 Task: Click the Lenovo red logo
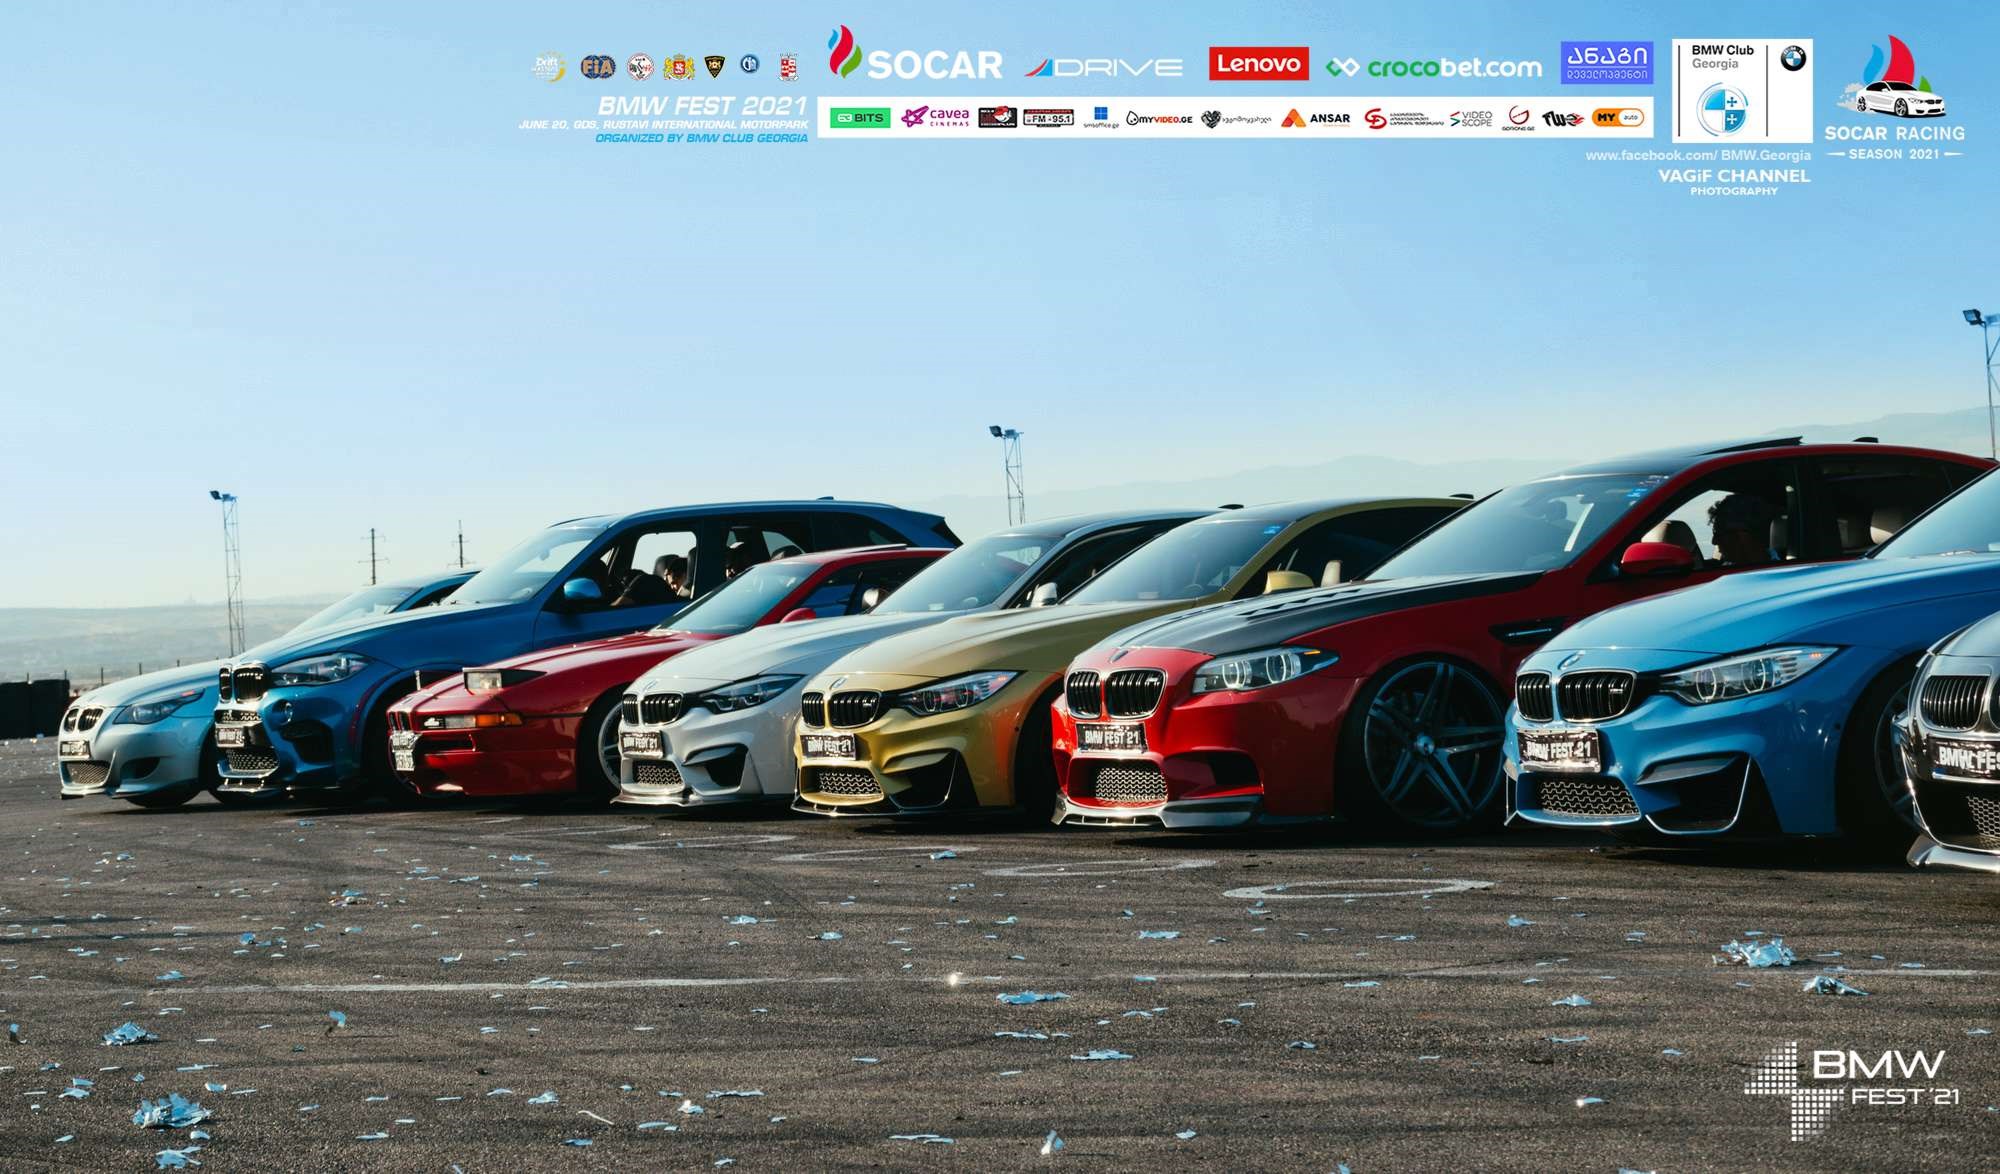(1258, 64)
